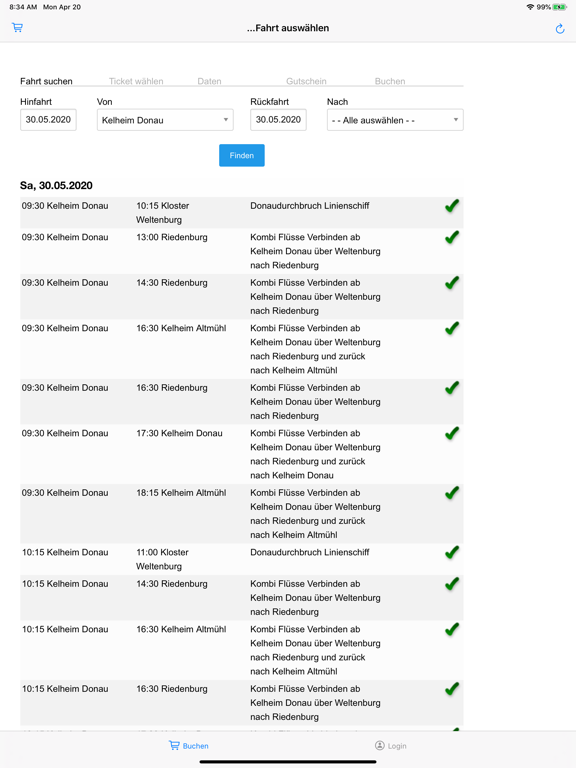Select the 'Fahrt suchen' step label

tap(46, 81)
